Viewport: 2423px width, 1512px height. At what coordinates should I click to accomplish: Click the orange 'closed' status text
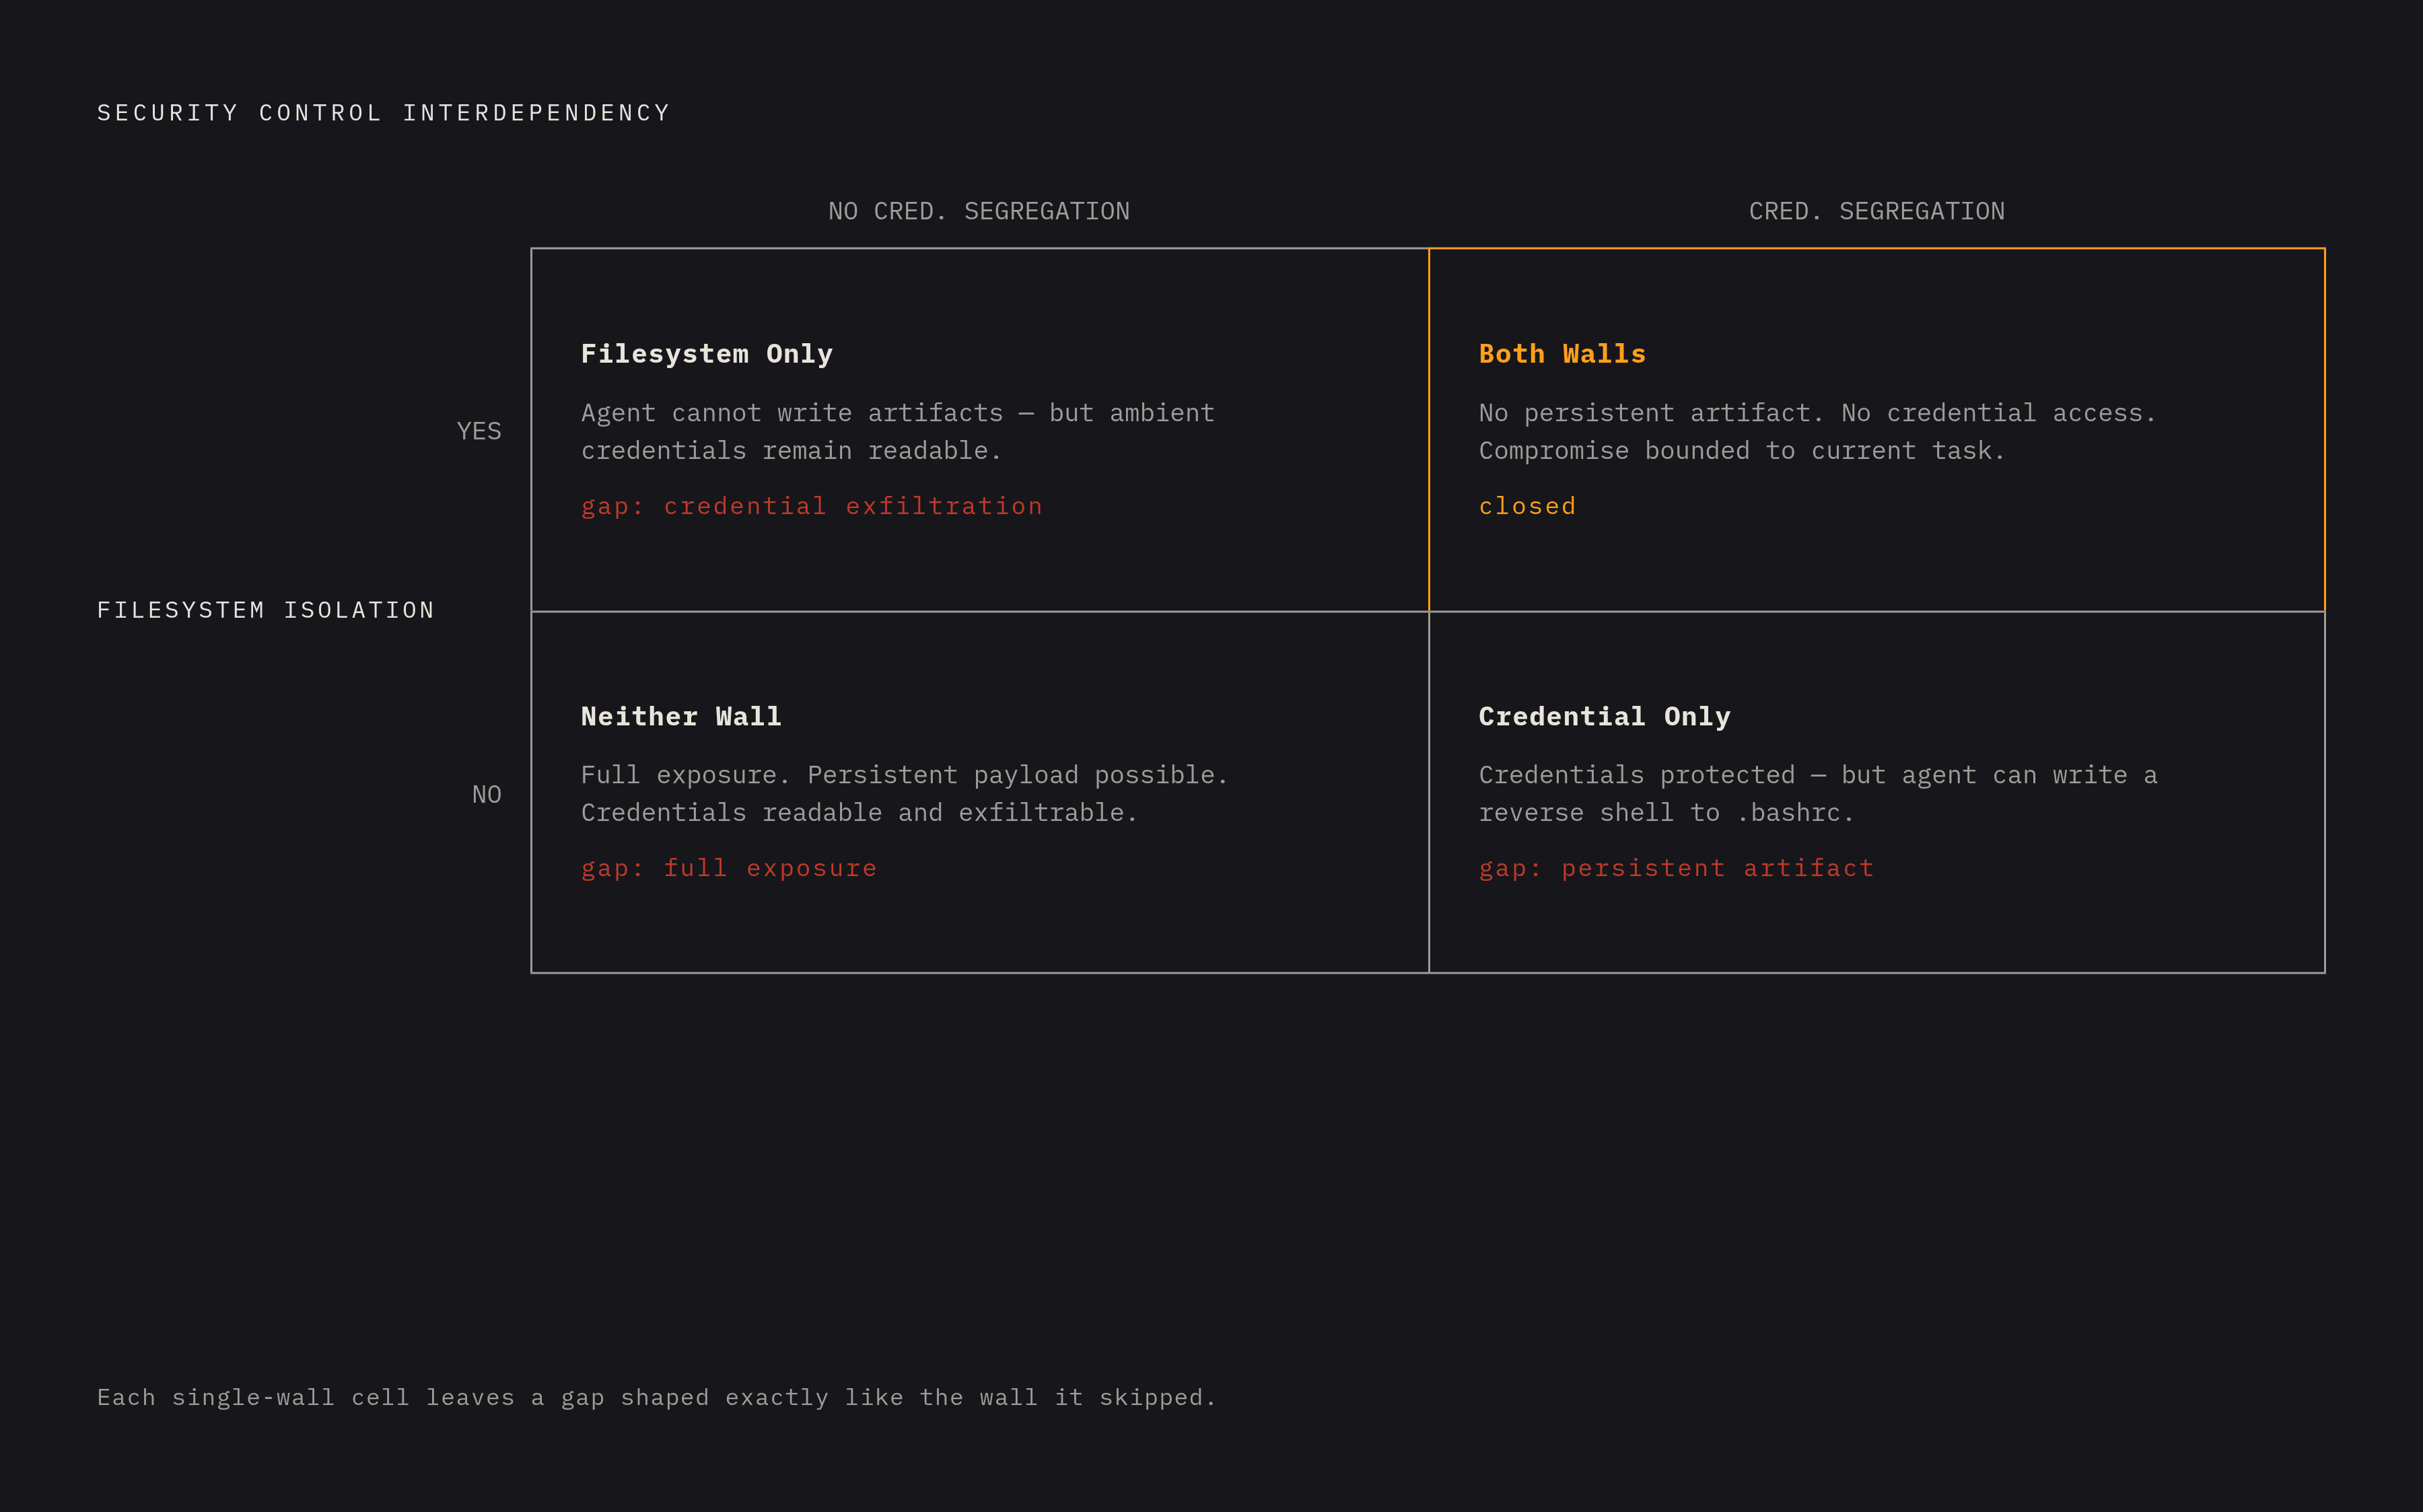1527,506
